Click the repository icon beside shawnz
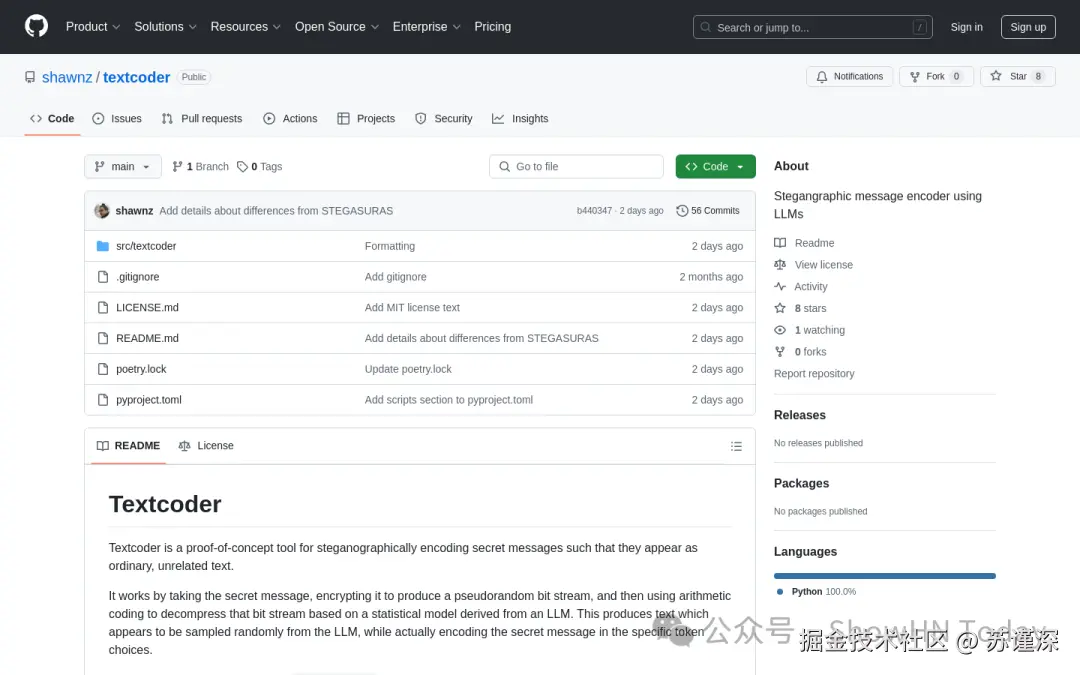 coord(30,77)
